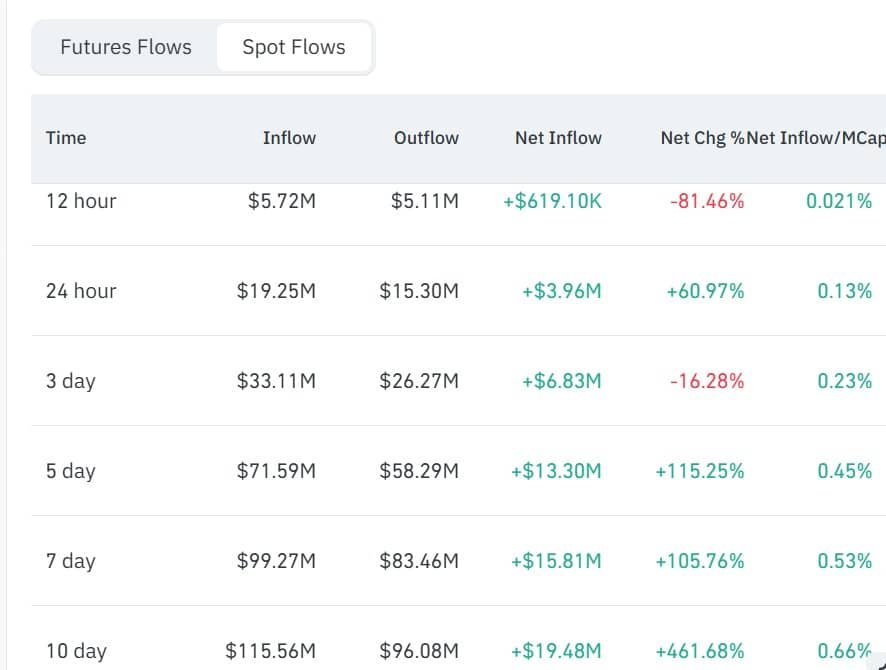The width and height of the screenshot is (886, 670).
Task: Select the 10 day row label
Action: [x=76, y=651]
